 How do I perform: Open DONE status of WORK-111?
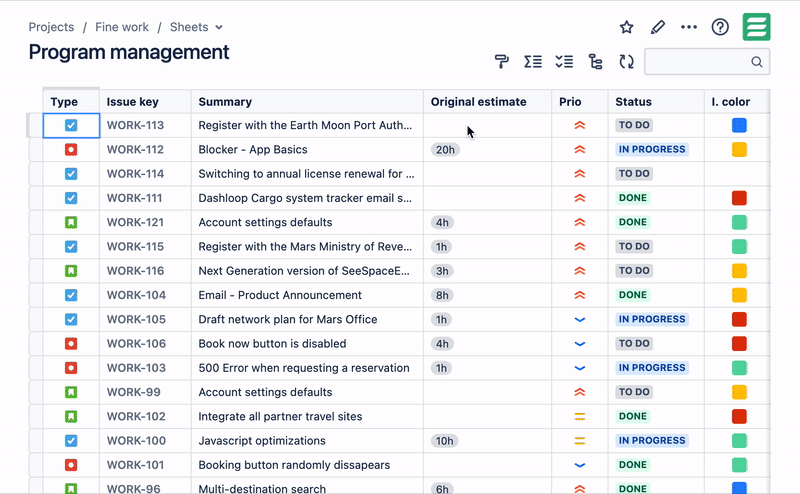[x=633, y=198]
